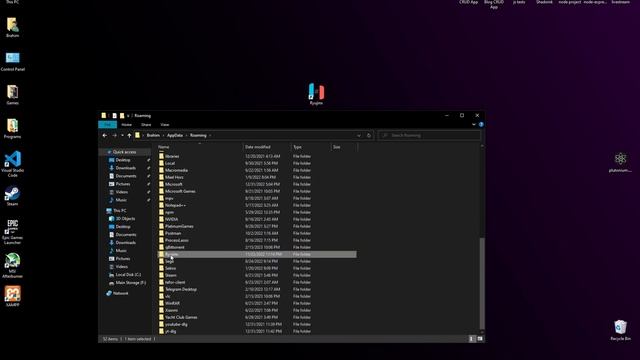This screenshot has width=640, height=360.
Task: Click the Search Roaming field
Action: 429,136
